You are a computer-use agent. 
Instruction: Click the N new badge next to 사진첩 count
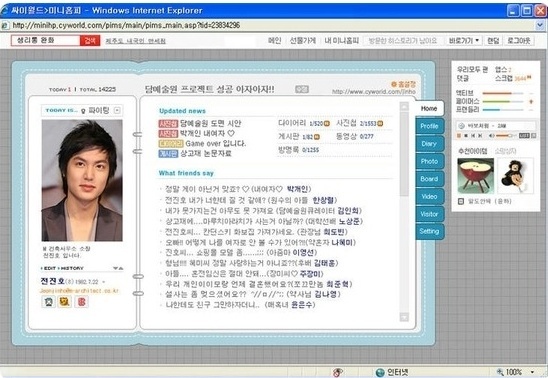click(380, 124)
